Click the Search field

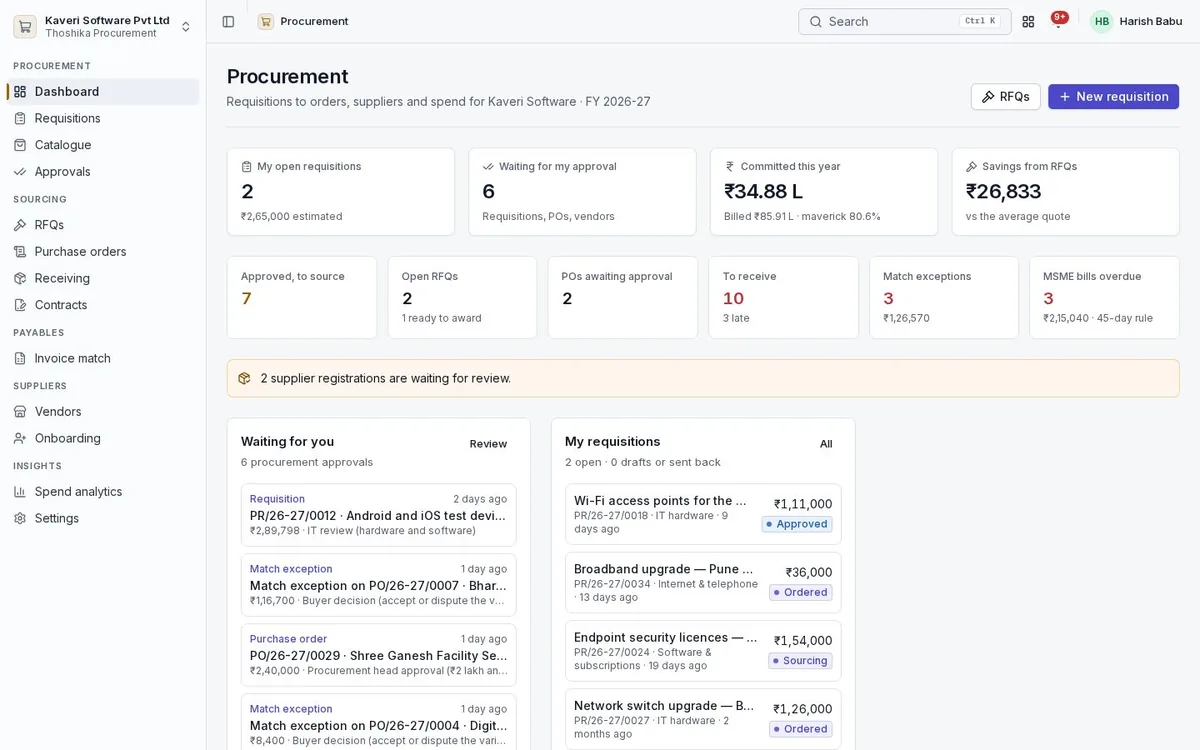pyautogui.click(x=904, y=21)
